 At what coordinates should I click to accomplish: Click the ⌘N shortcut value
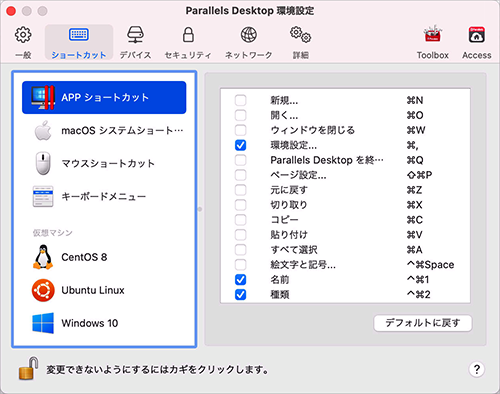415,100
